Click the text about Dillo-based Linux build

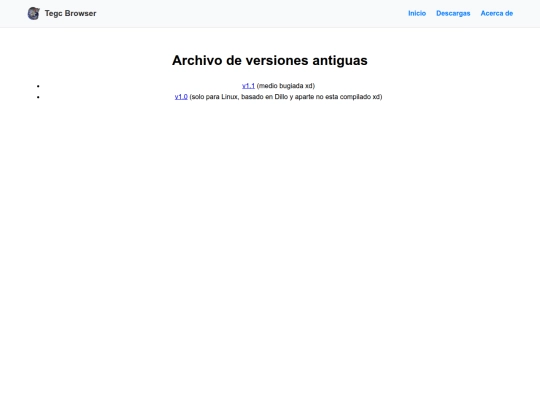(x=286, y=97)
